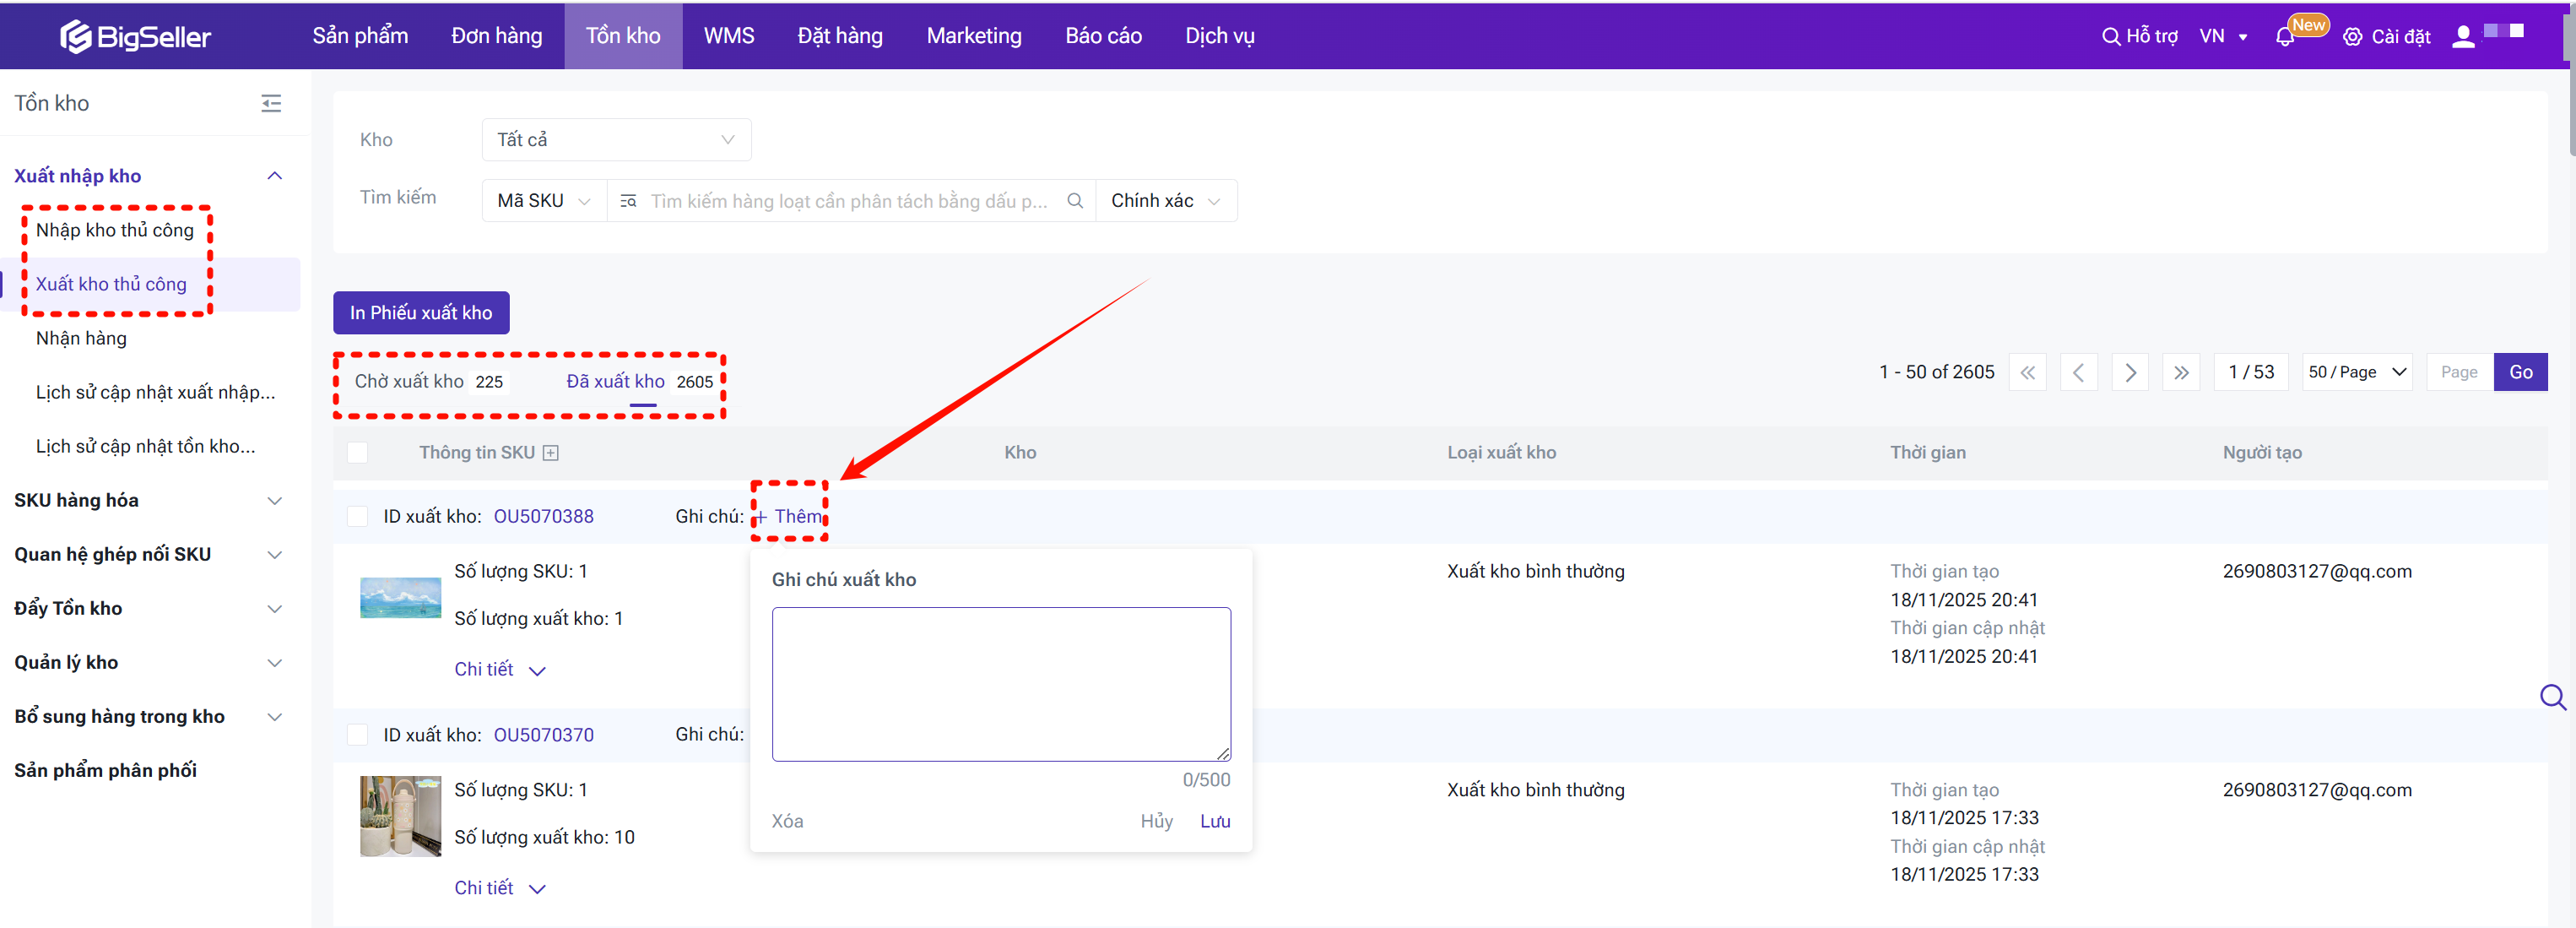Toggle the select-all checkbox in the table header
This screenshot has width=2576, height=928.
point(357,453)
